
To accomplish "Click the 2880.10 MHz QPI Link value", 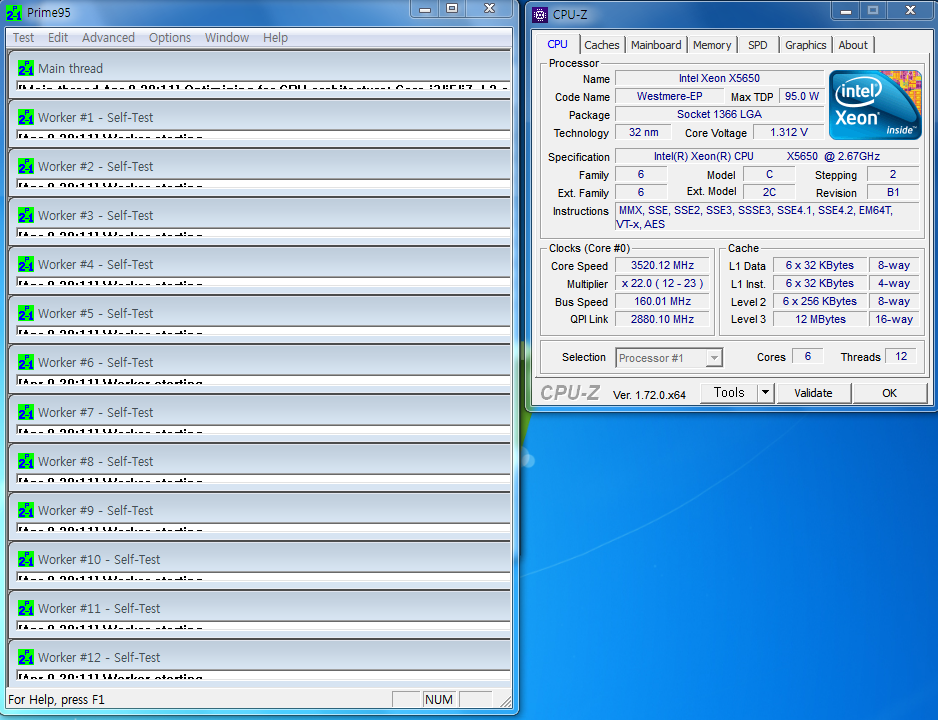I will 662,319.
